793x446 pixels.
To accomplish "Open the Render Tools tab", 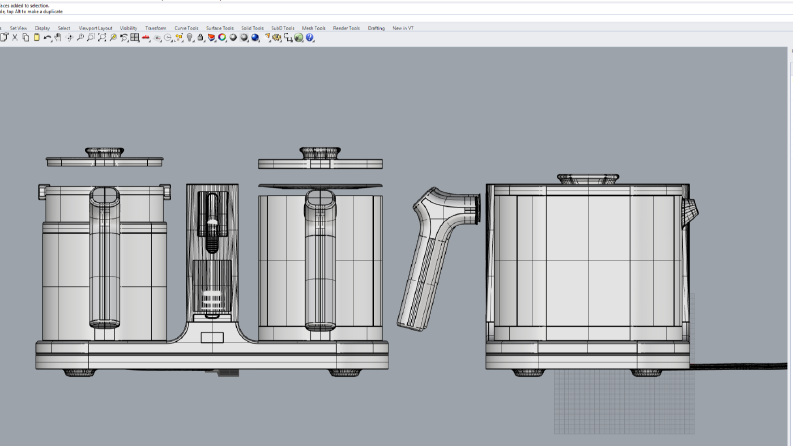I will pos(346,28).
